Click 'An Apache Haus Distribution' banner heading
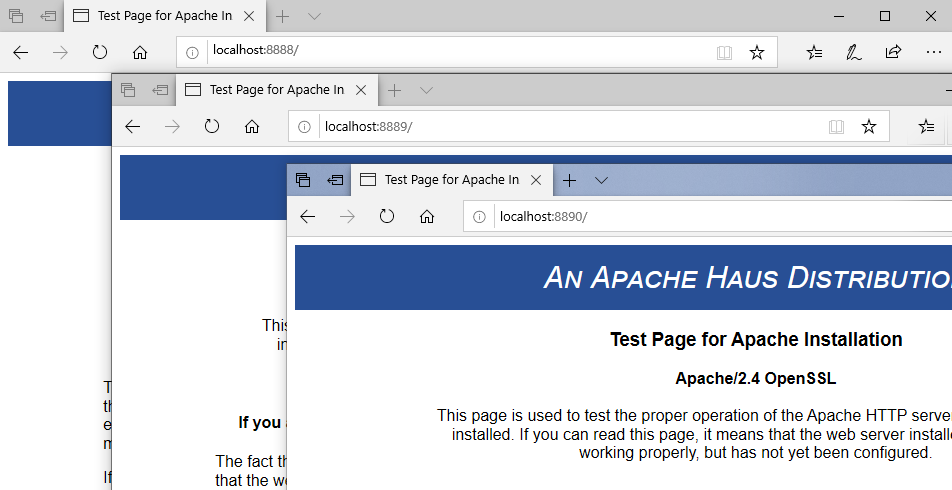 point(747,277)
